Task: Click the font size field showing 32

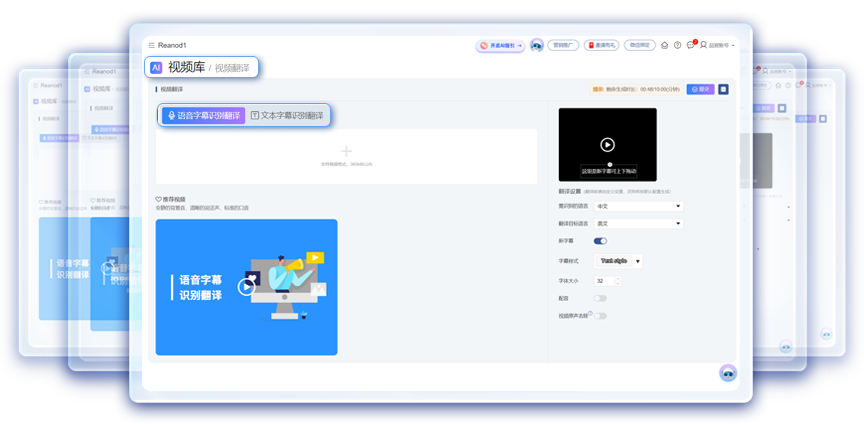Action: 606,281
